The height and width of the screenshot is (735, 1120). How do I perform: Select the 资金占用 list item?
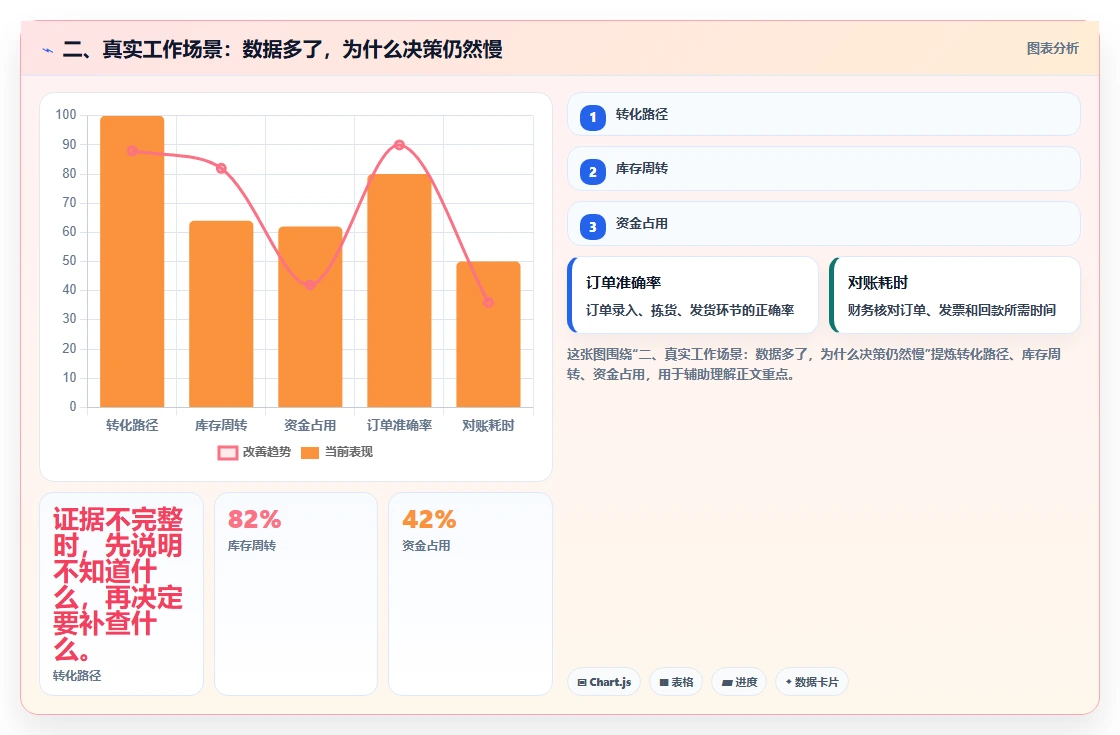pyautogui.click(x=824, y=224)
